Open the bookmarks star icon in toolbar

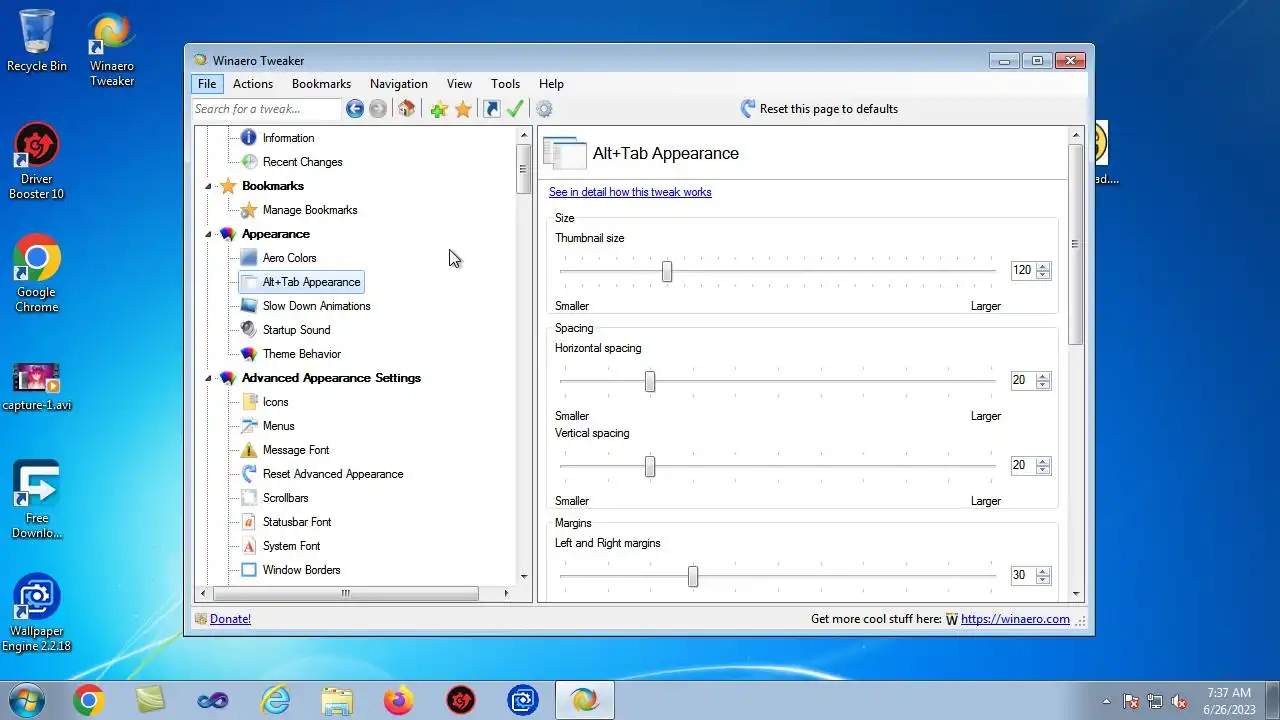tap(463, 109)
